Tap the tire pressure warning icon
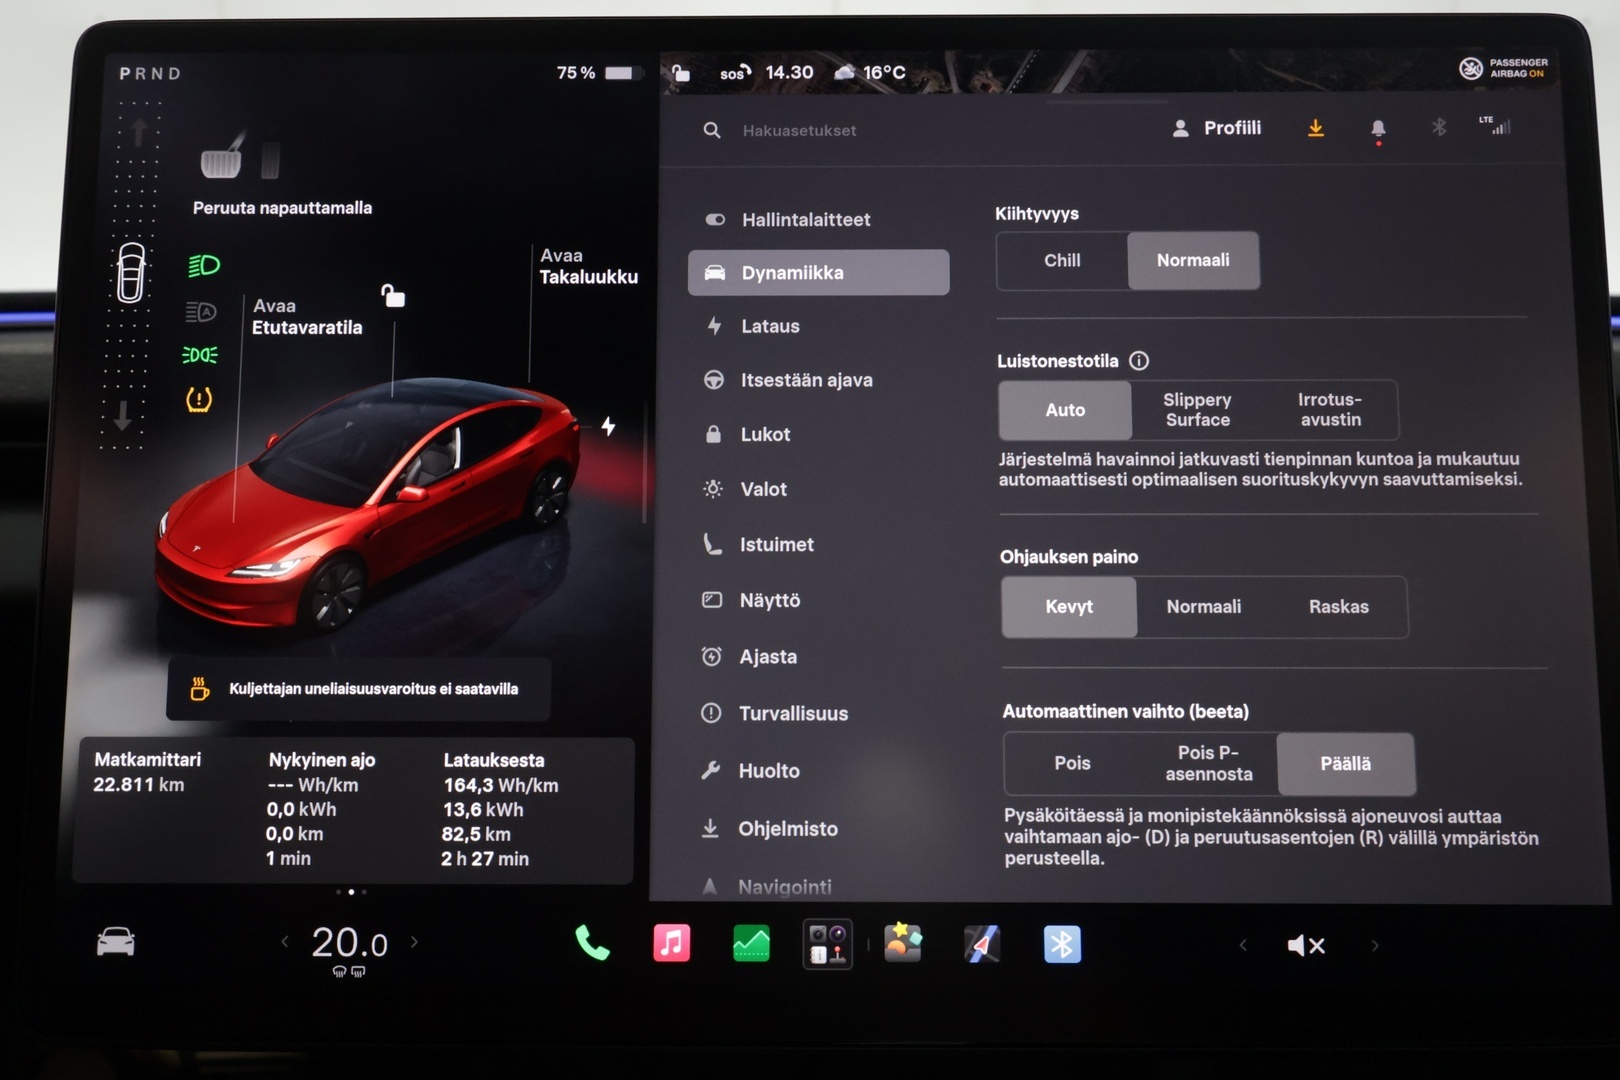 coord(199,400)
